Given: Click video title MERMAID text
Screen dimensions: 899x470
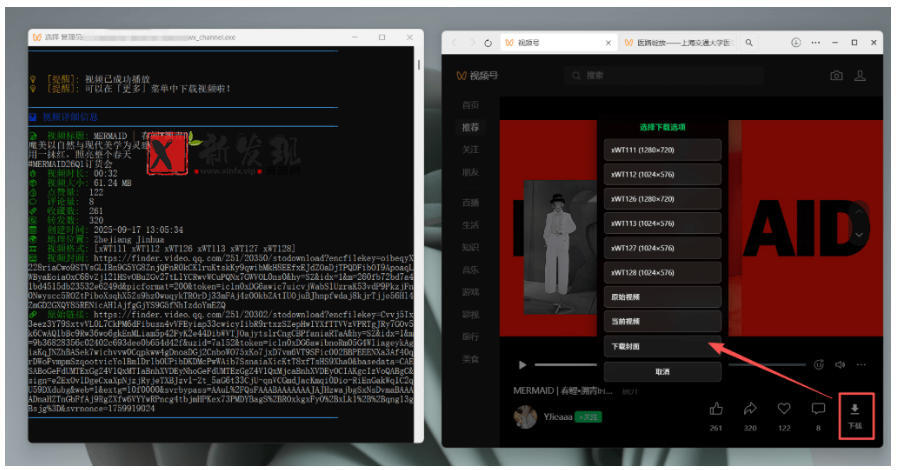Looking at the screenshot, I should coord(562,391).
